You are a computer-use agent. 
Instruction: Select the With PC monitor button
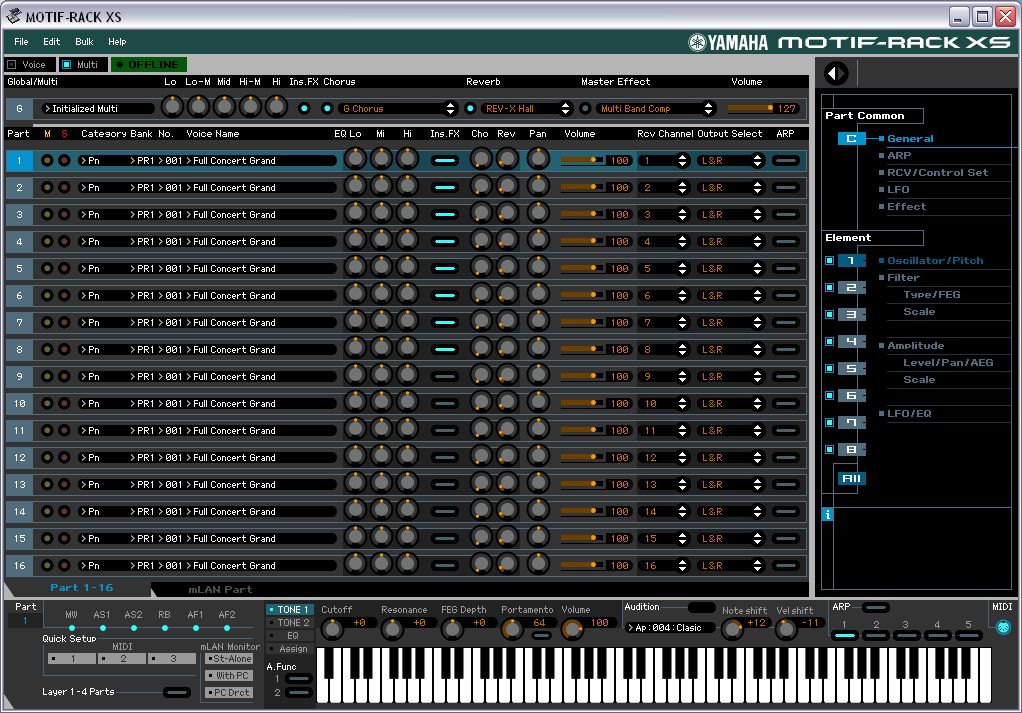229,676
